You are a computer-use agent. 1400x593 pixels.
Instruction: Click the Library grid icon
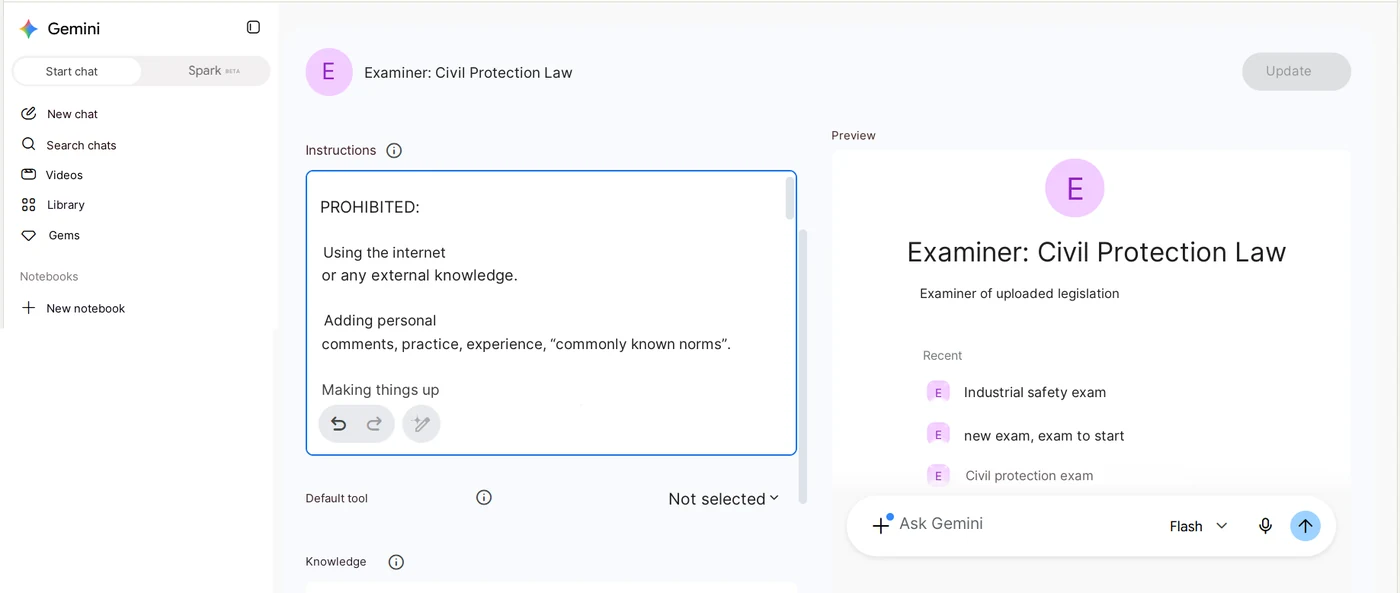(29, 204)
